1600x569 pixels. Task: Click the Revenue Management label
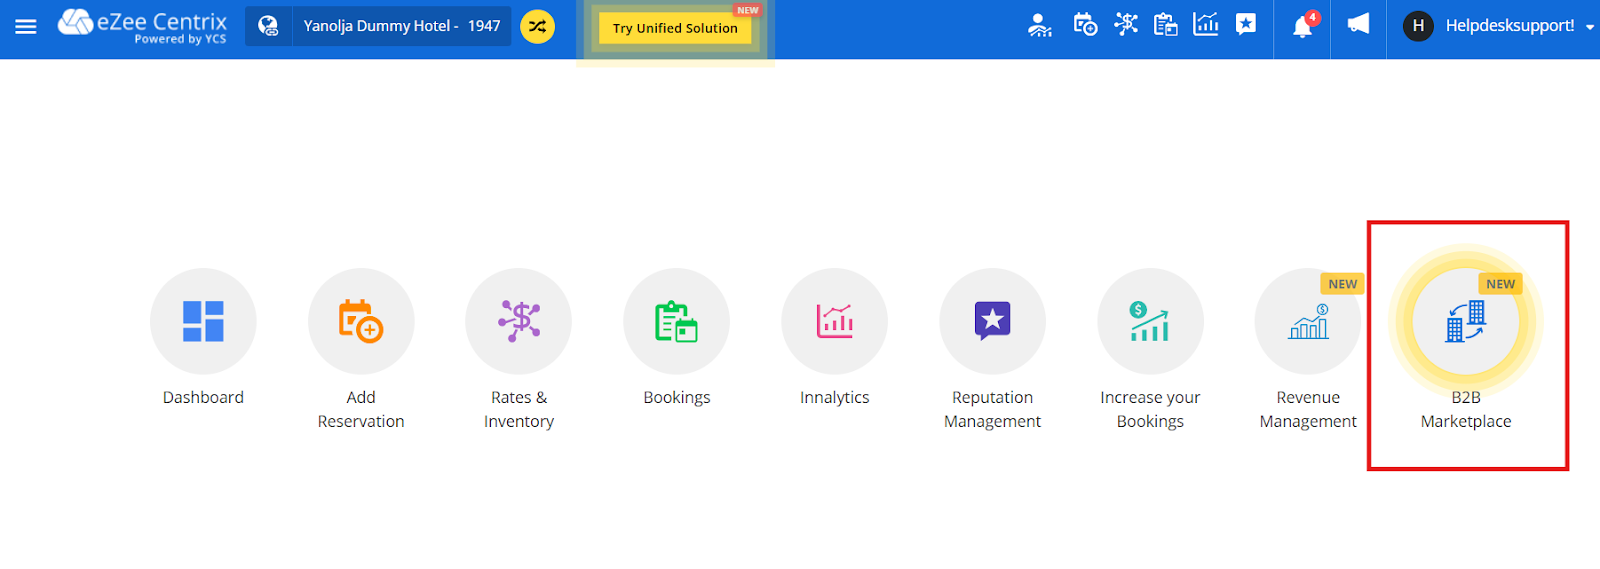[1308, 409]
